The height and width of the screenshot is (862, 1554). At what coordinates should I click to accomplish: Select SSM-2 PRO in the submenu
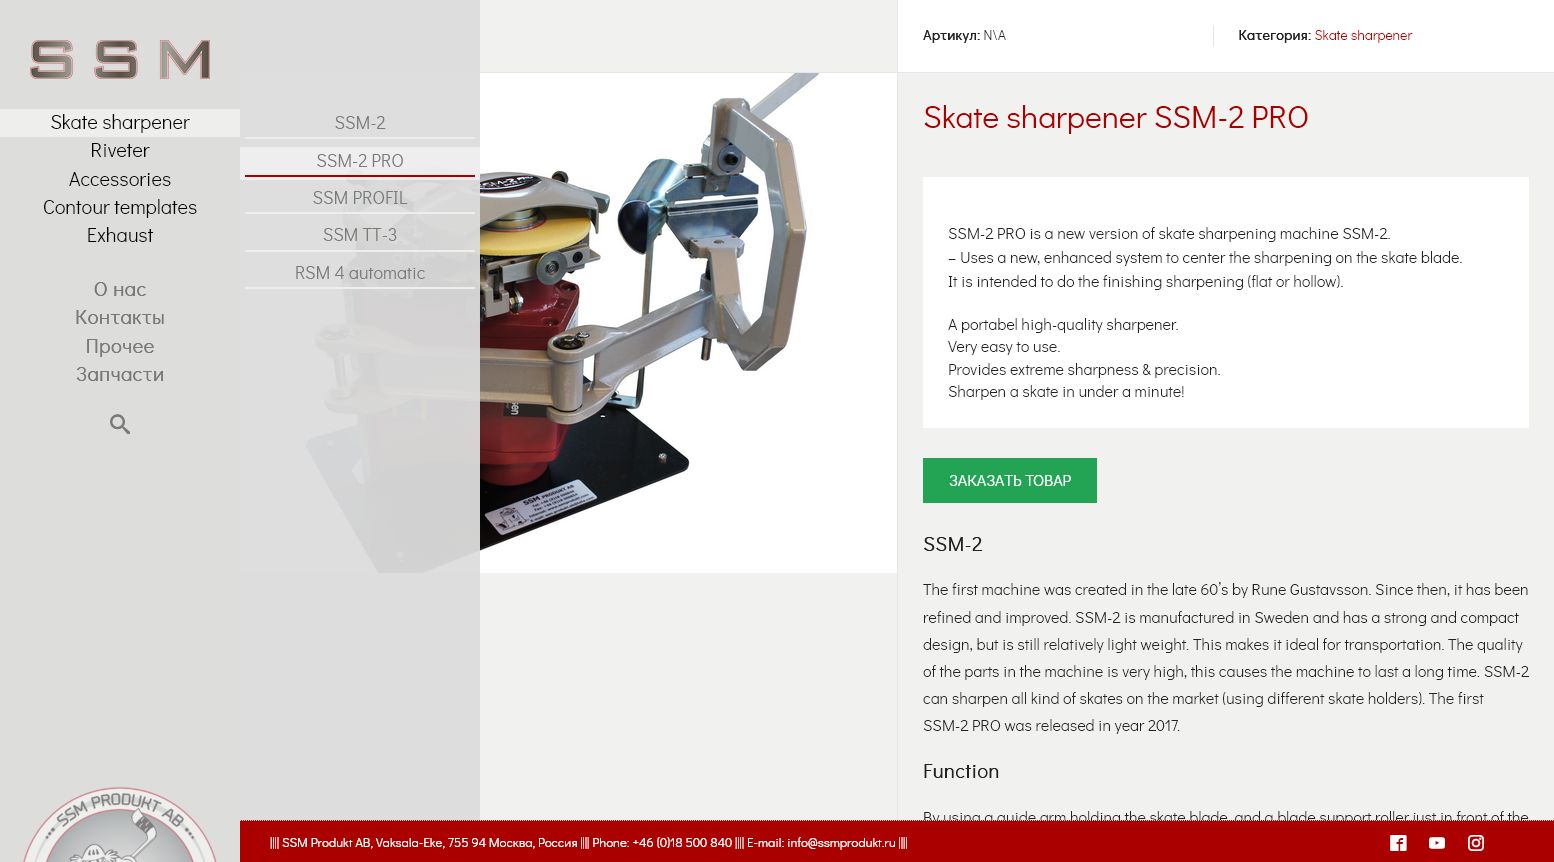pyautogui.click(x=360, y=161)
